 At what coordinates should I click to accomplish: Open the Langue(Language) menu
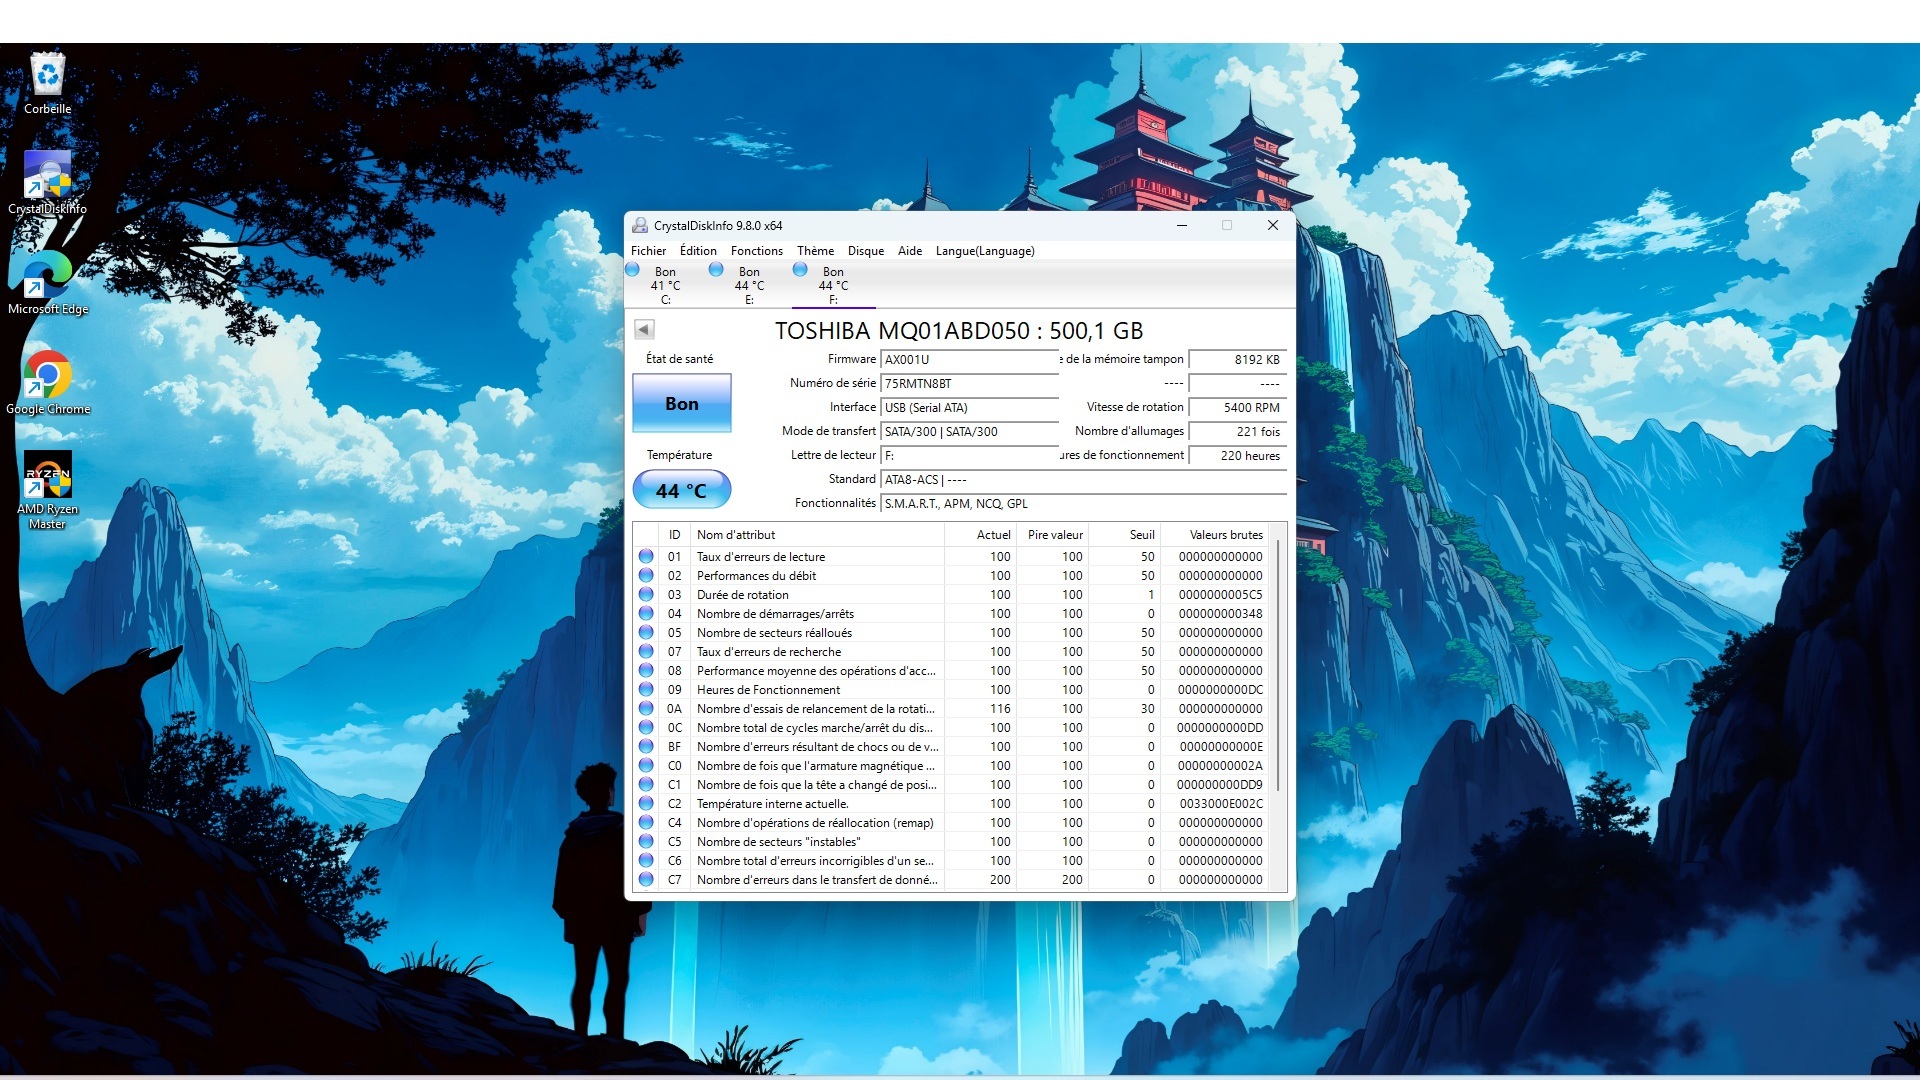(x=984, y=251)
